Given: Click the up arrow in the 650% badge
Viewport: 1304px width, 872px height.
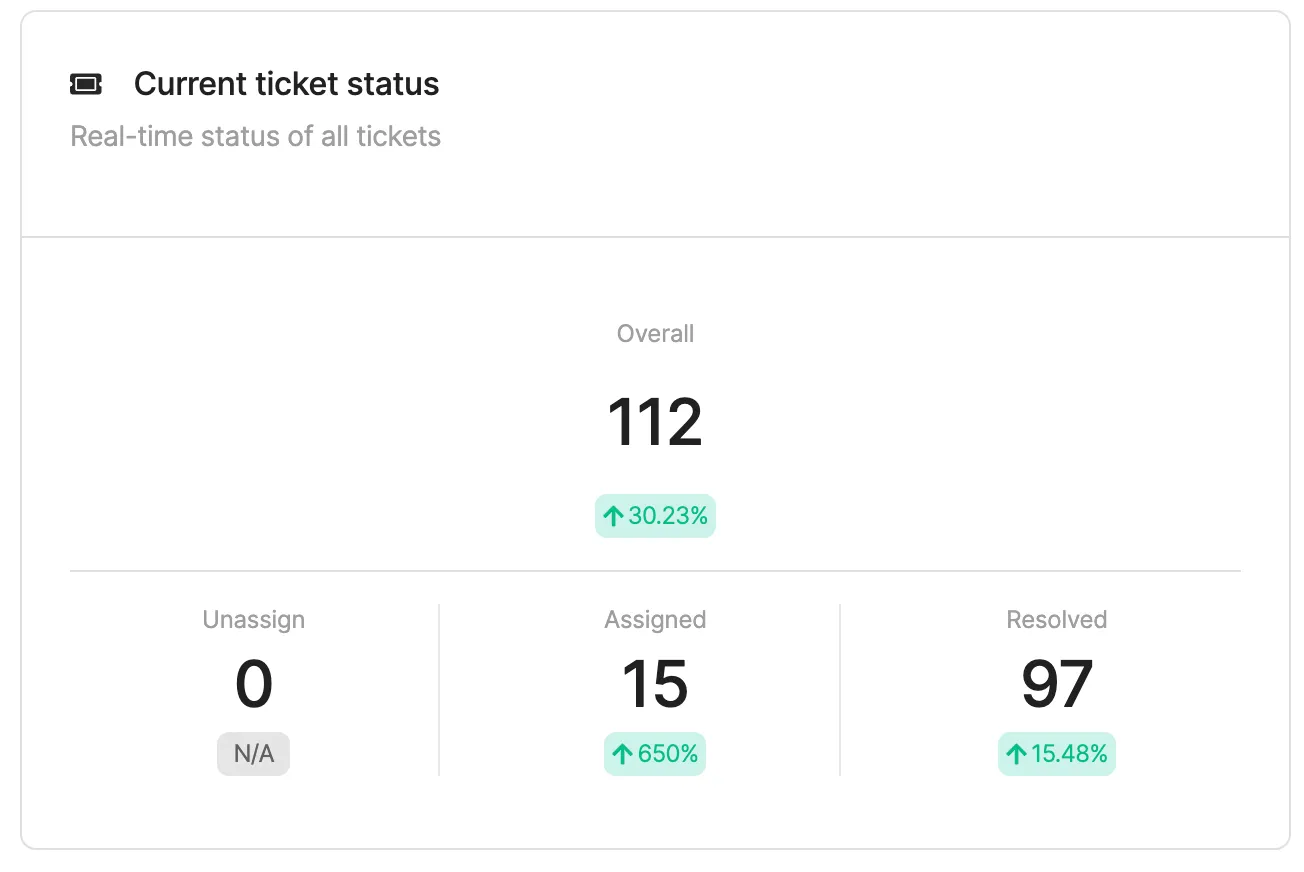Looking at the screenshot, I should [x=622, y=754].
